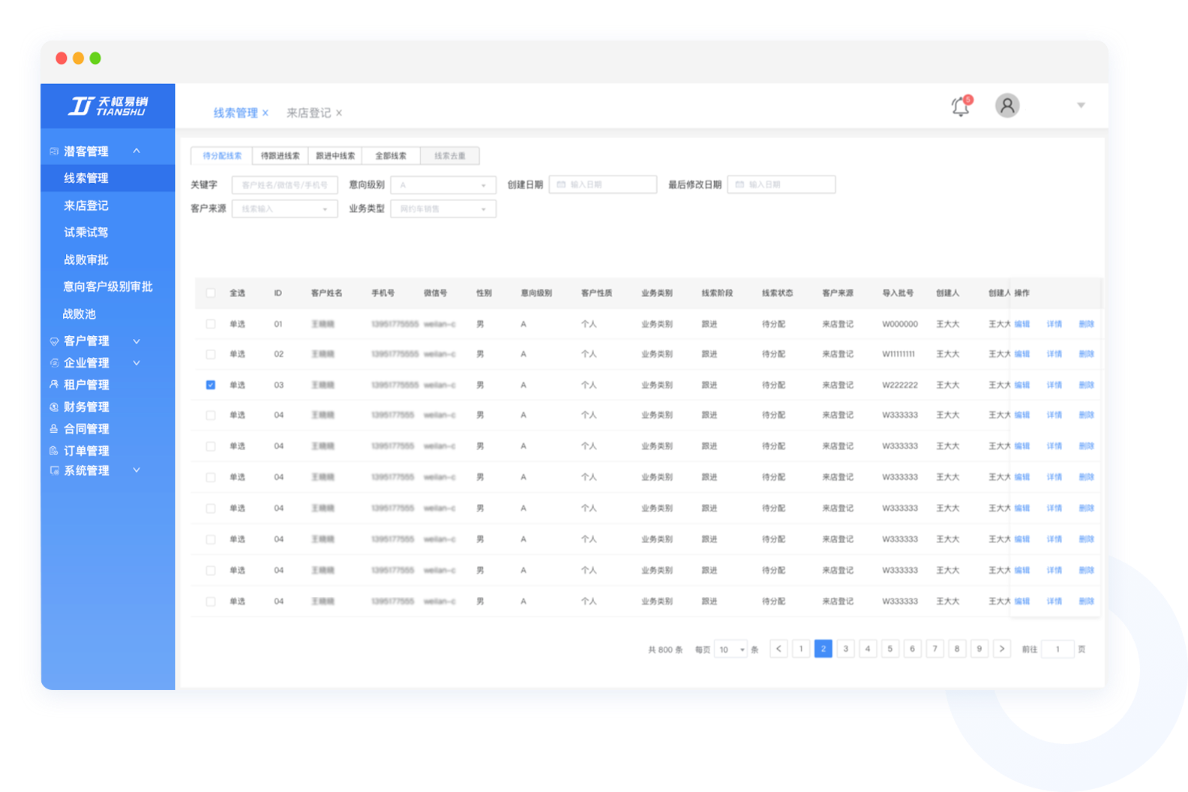Click the 线索去重 button
This screenshot has width=1188, height=792.
coord(449,156)
